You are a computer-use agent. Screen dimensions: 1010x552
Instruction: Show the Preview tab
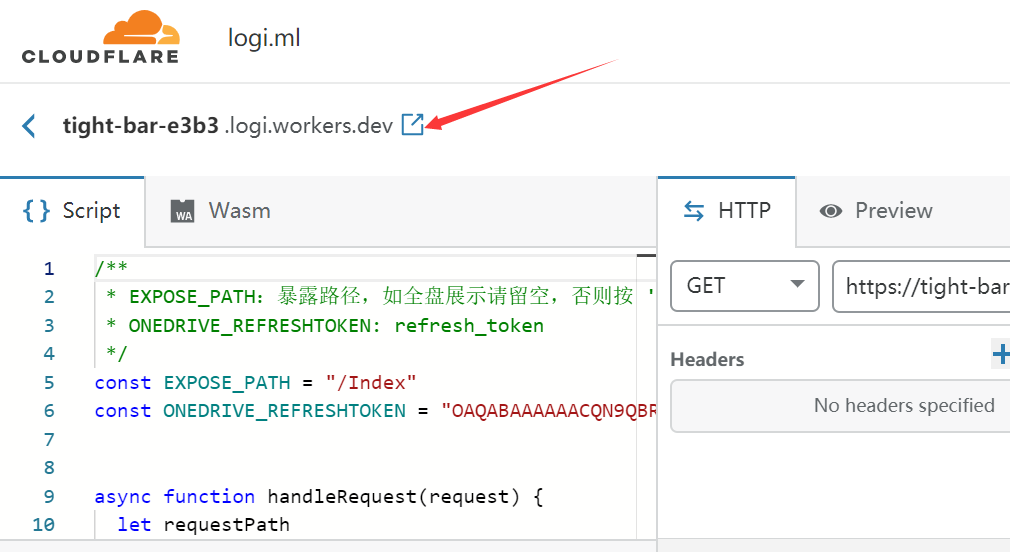[x=876, y=211]
